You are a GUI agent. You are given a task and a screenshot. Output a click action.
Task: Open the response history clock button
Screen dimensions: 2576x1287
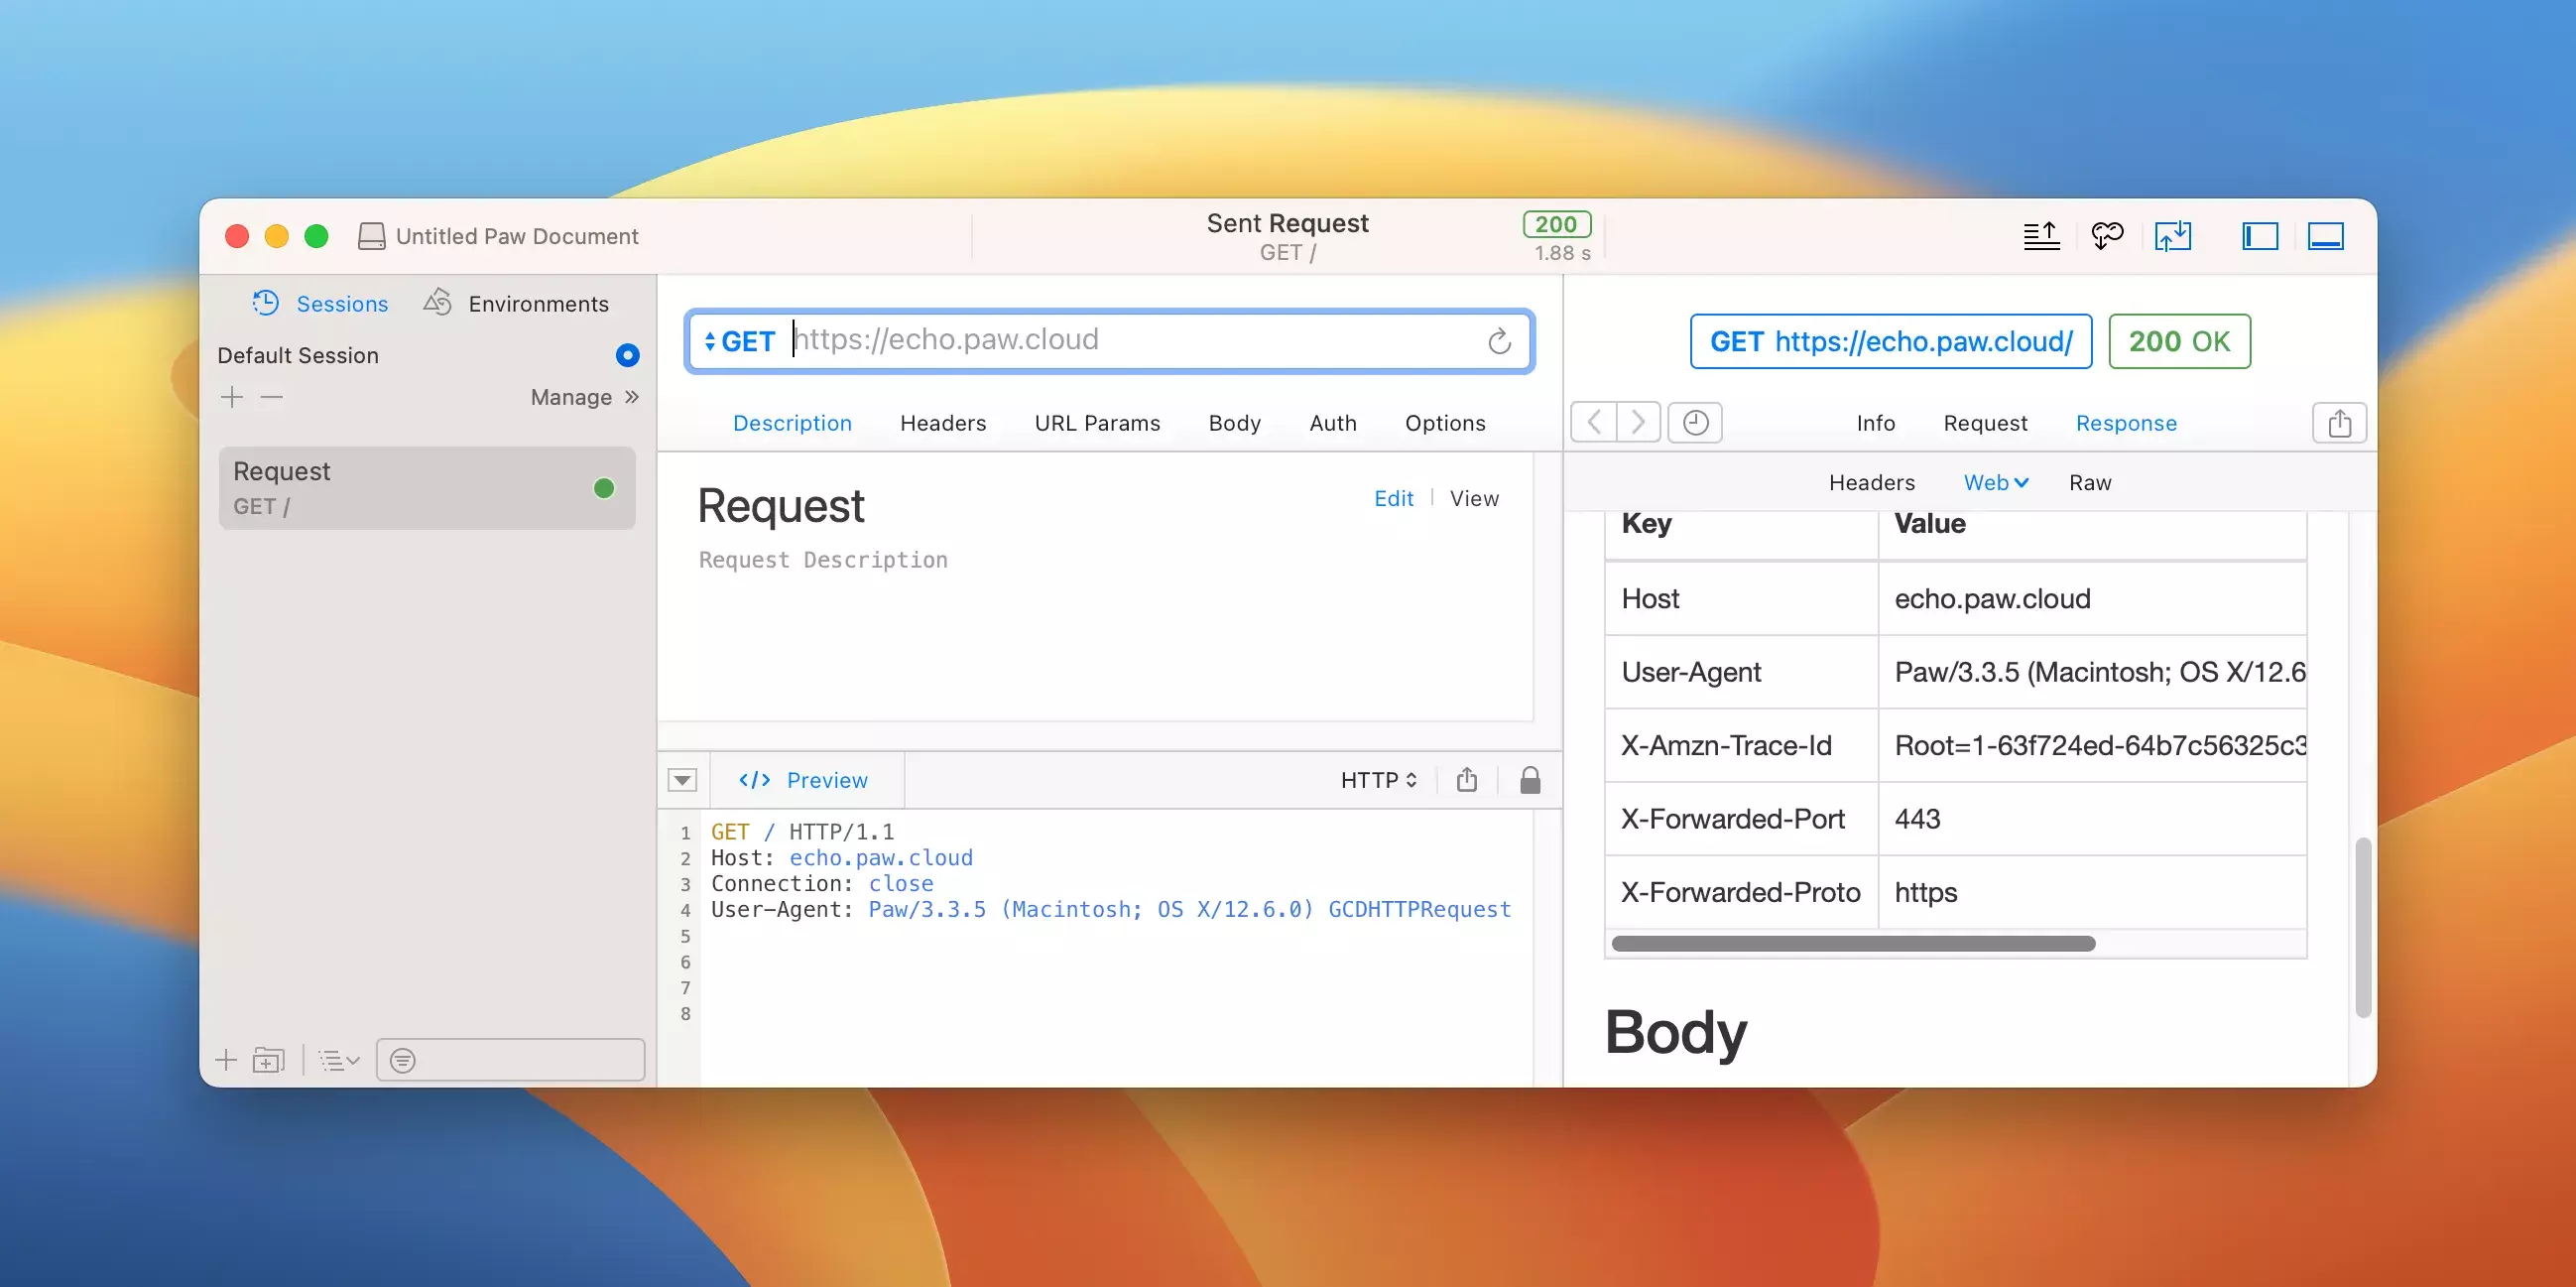[1695, 423]
